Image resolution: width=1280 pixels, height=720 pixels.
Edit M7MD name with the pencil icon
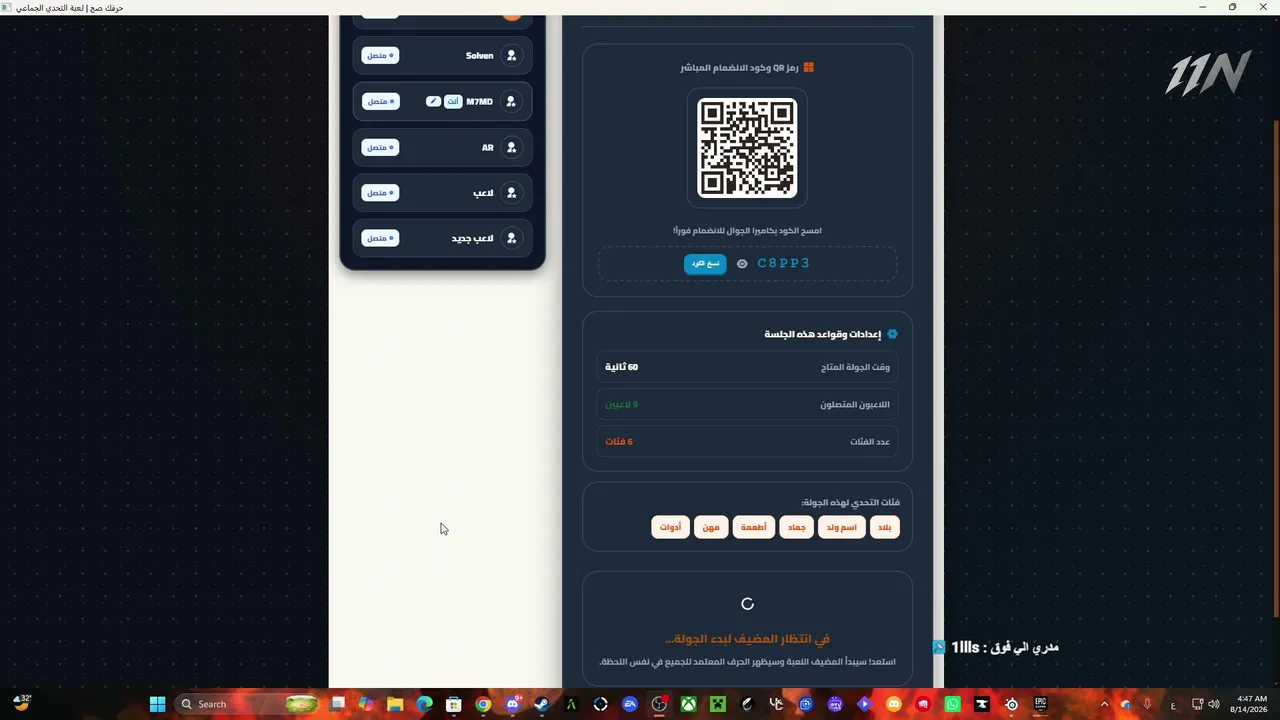[433, 101]
